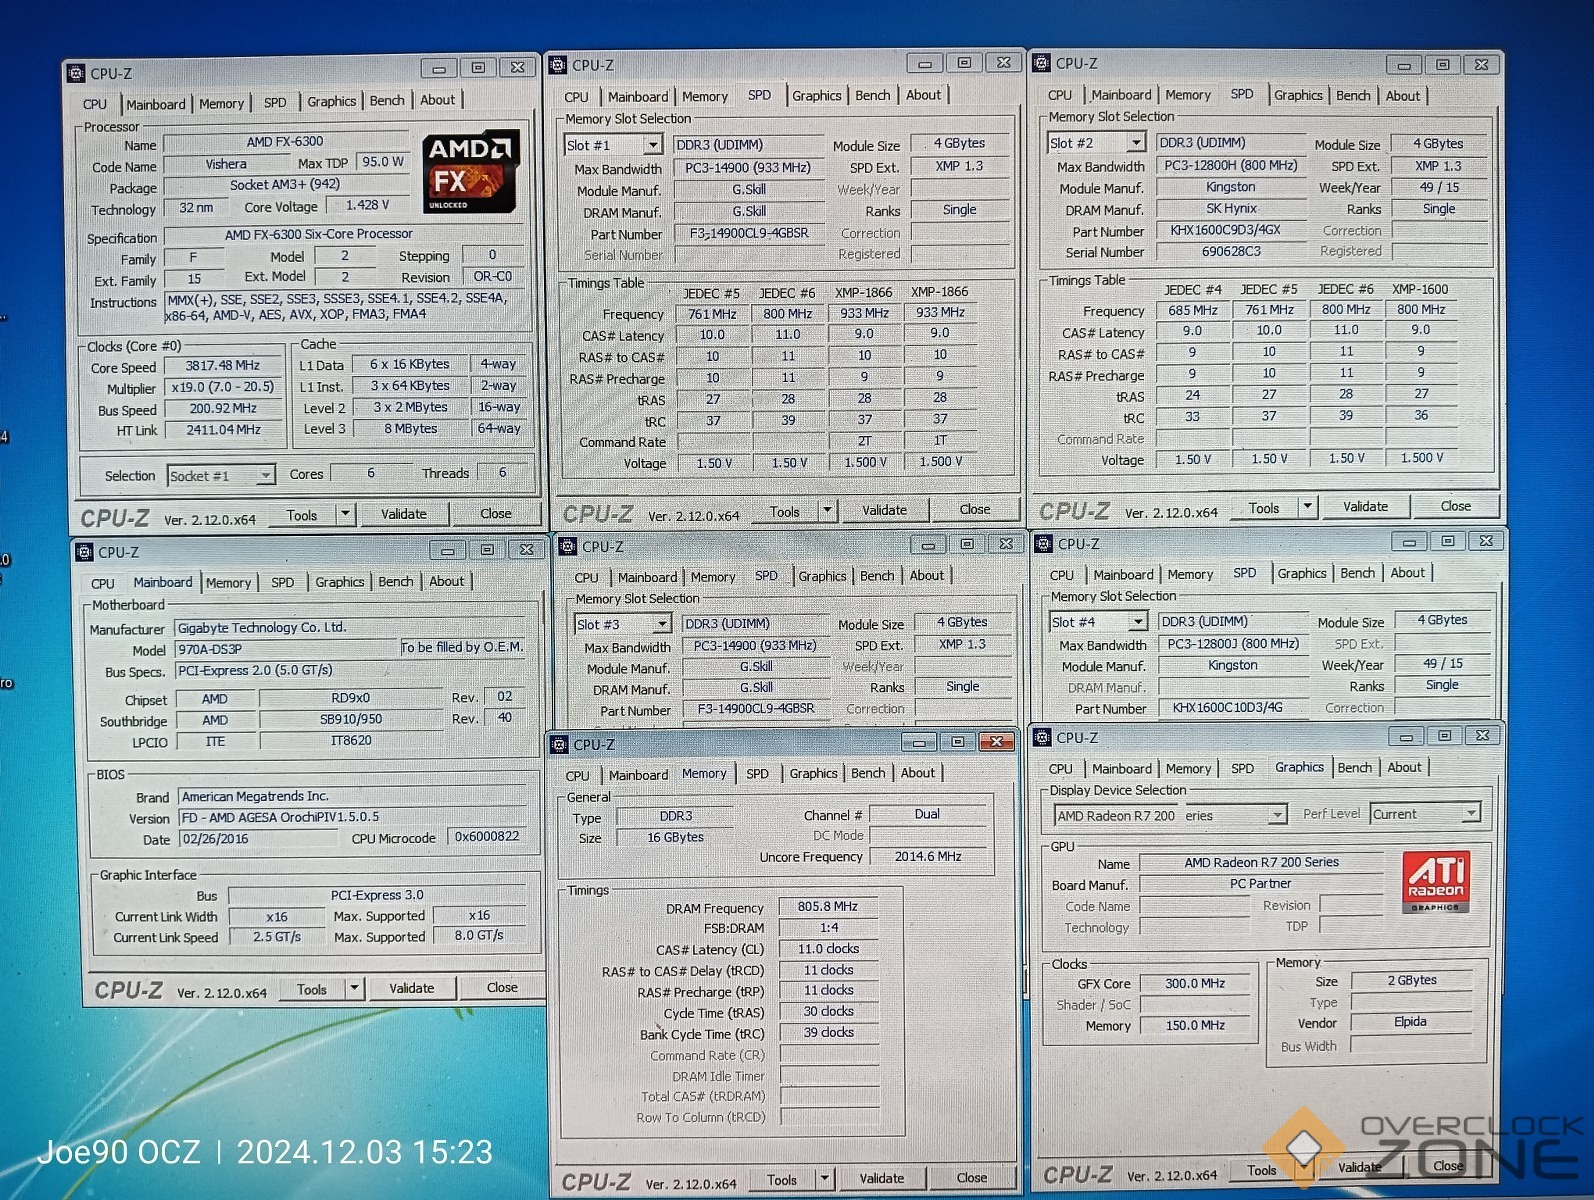The image size is (1594, 1200).
Task: Click CPU-Z title icon in Memory timings window
Action: 560,744
